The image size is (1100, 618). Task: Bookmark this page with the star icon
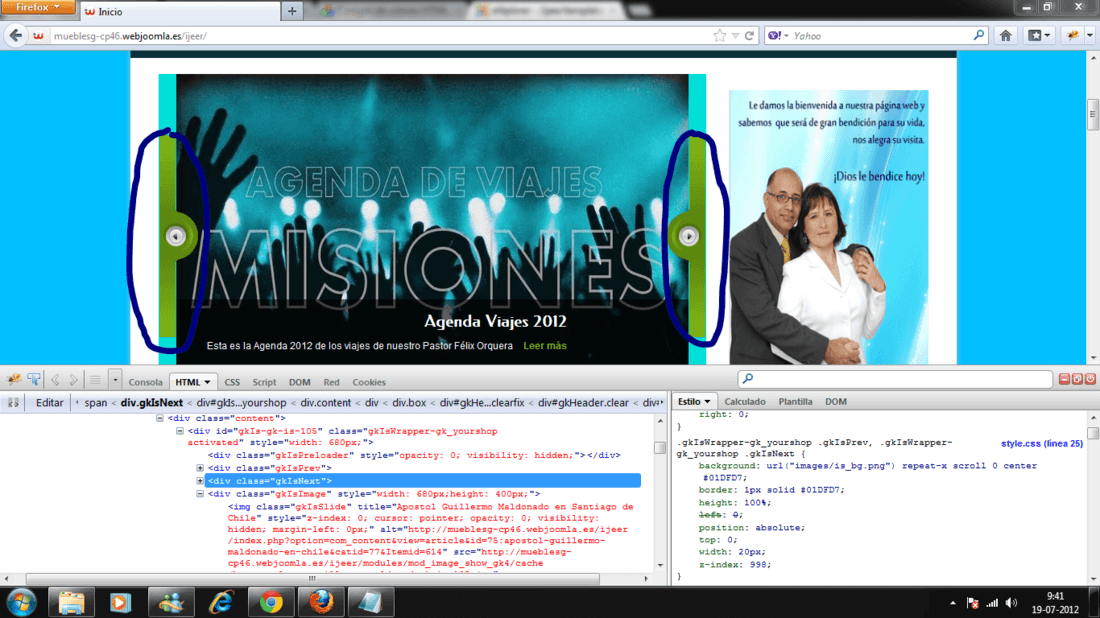[719, 36]
